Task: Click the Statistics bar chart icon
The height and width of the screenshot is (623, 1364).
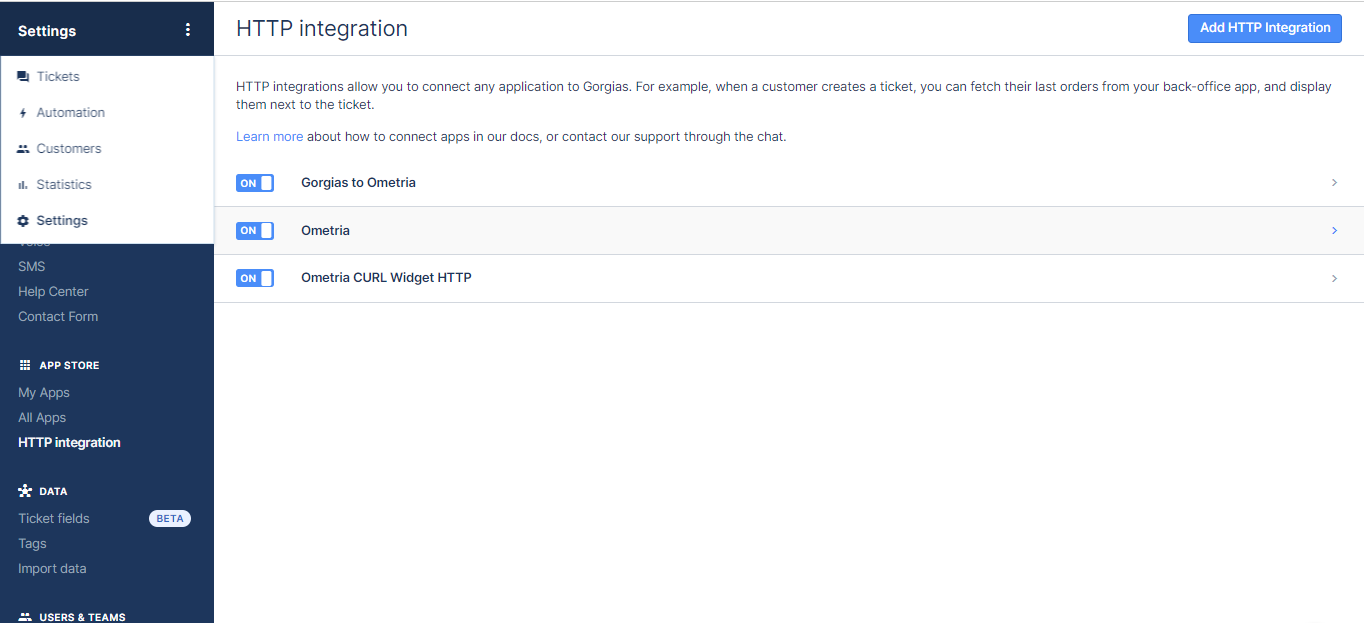Action: (22, 184)
